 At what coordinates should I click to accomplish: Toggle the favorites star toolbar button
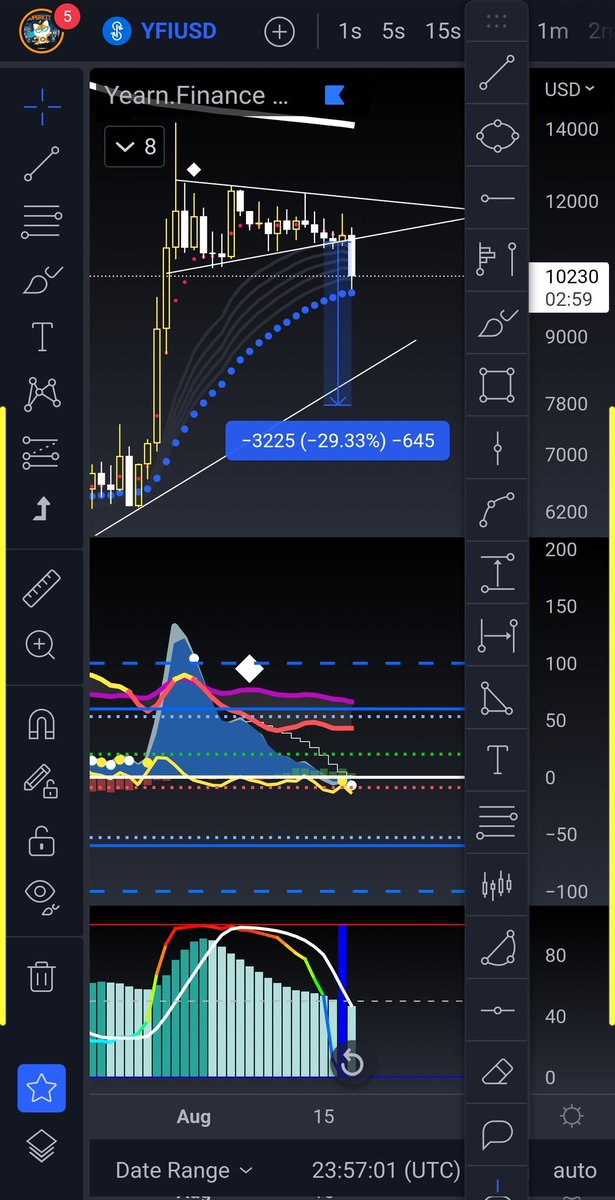42,1089
